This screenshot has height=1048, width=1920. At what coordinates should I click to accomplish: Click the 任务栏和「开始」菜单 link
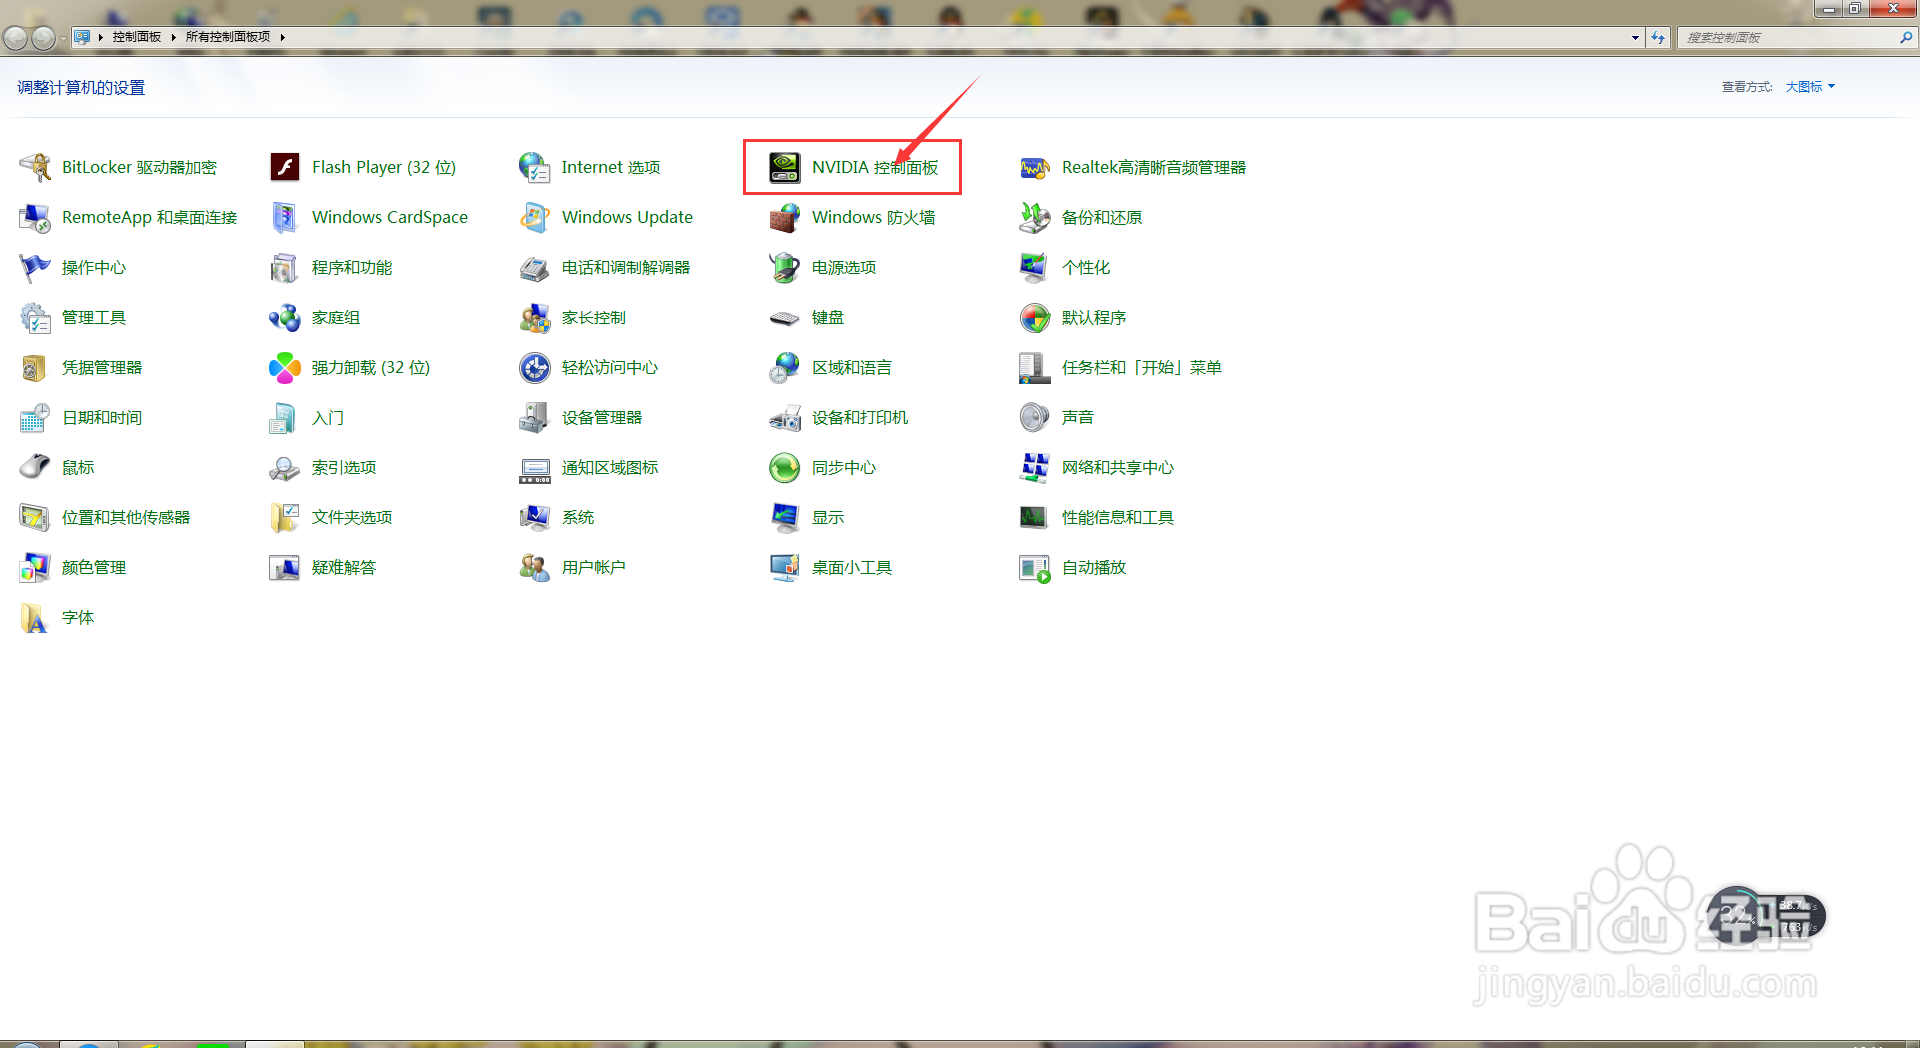click(x=1141, y=367)
